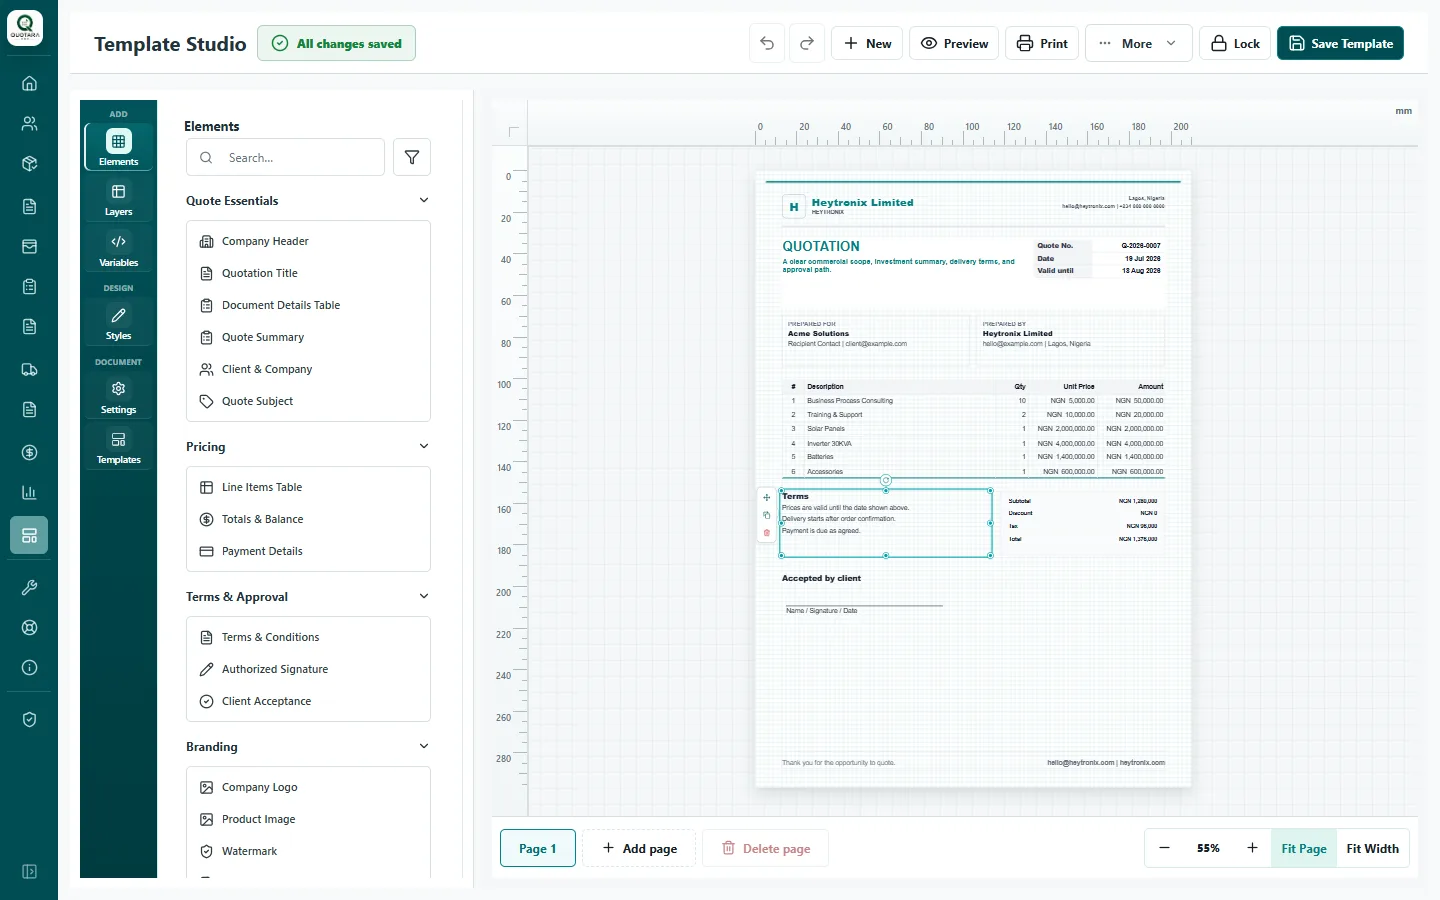Select the Page 1 tab

538,848
